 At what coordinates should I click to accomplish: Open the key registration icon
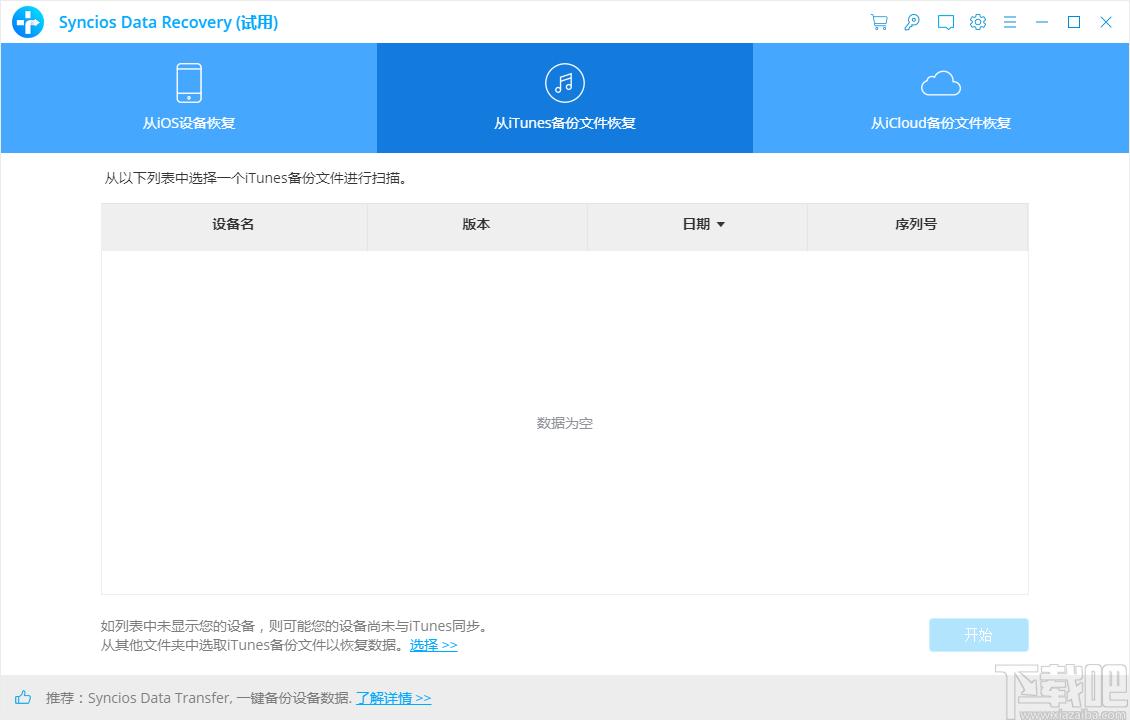(x=912, y=22)
